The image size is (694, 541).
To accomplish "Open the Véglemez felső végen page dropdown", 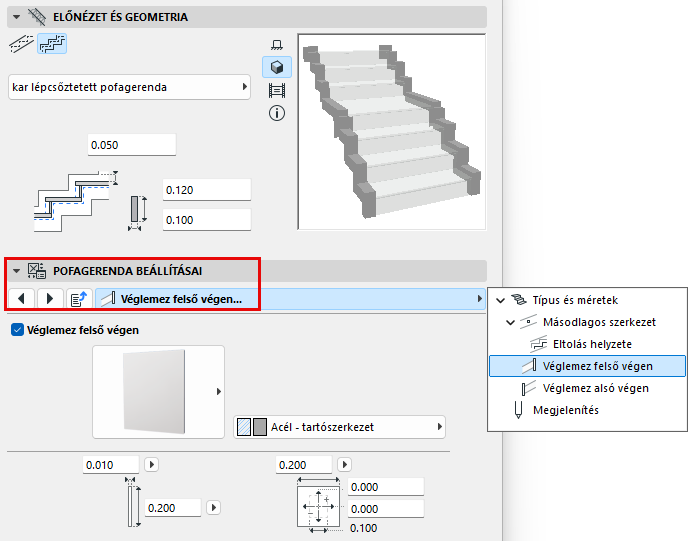I will [290, 299].
